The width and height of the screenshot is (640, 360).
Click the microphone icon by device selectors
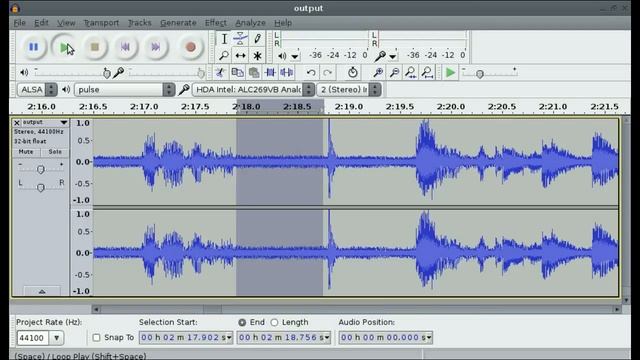[184, 89]
